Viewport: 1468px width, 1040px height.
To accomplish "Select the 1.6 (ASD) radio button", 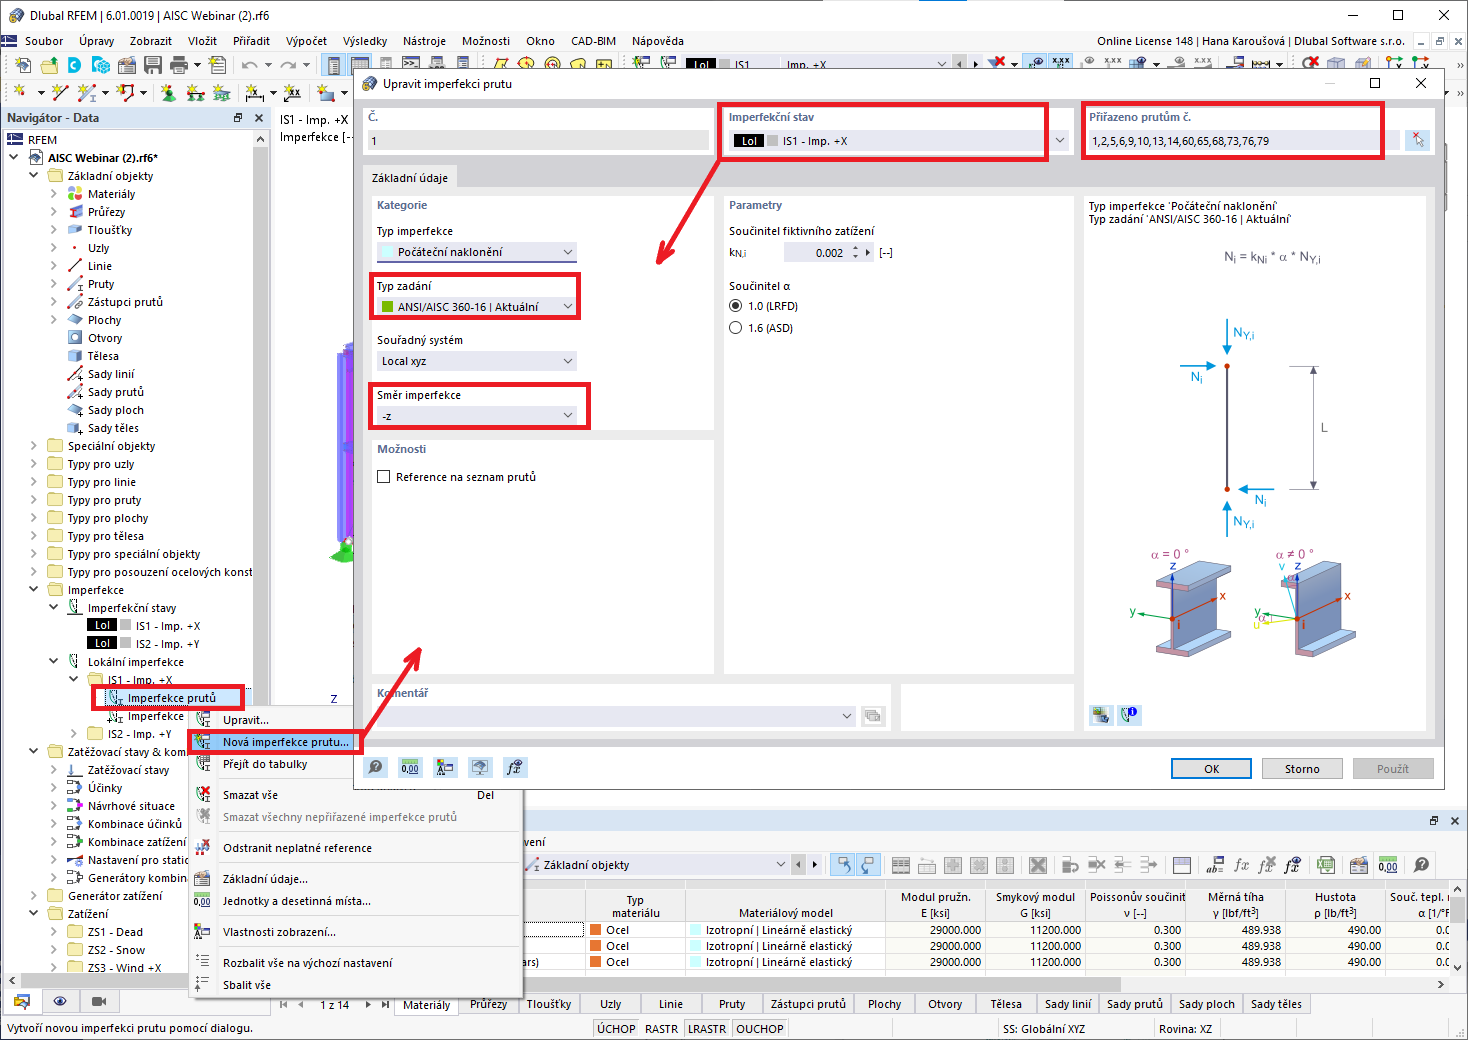I will tap(736, 328).
